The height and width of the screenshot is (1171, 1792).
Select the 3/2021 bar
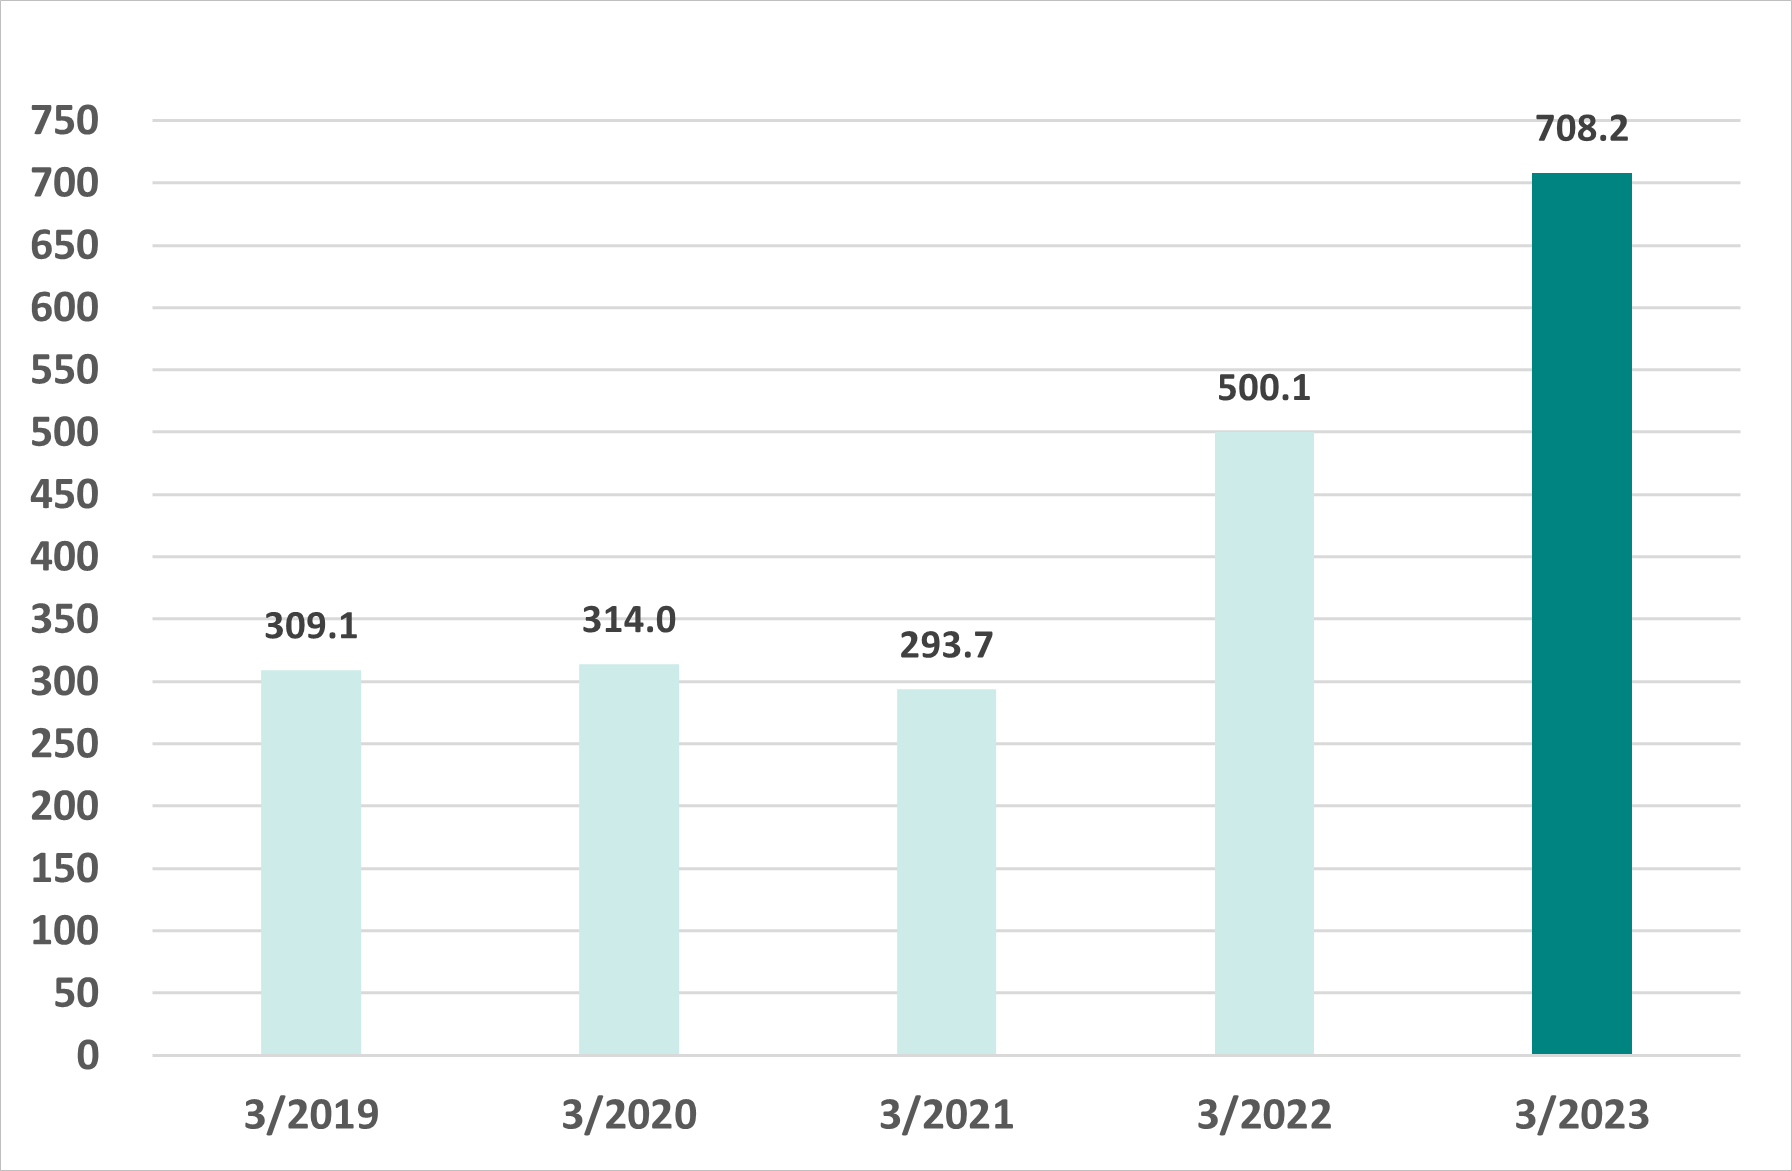[x=946, y=872]
